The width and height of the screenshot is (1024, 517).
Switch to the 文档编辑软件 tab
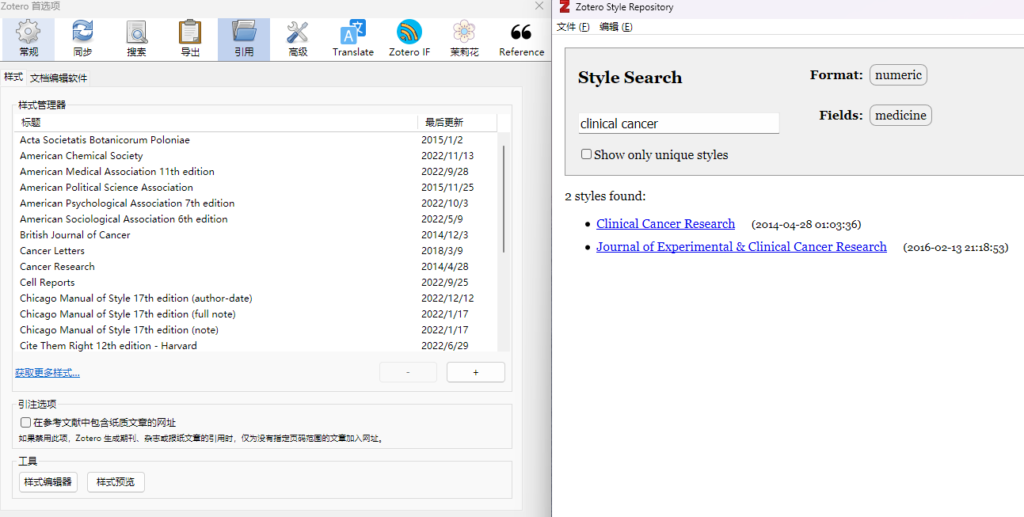tap(58, 78)
